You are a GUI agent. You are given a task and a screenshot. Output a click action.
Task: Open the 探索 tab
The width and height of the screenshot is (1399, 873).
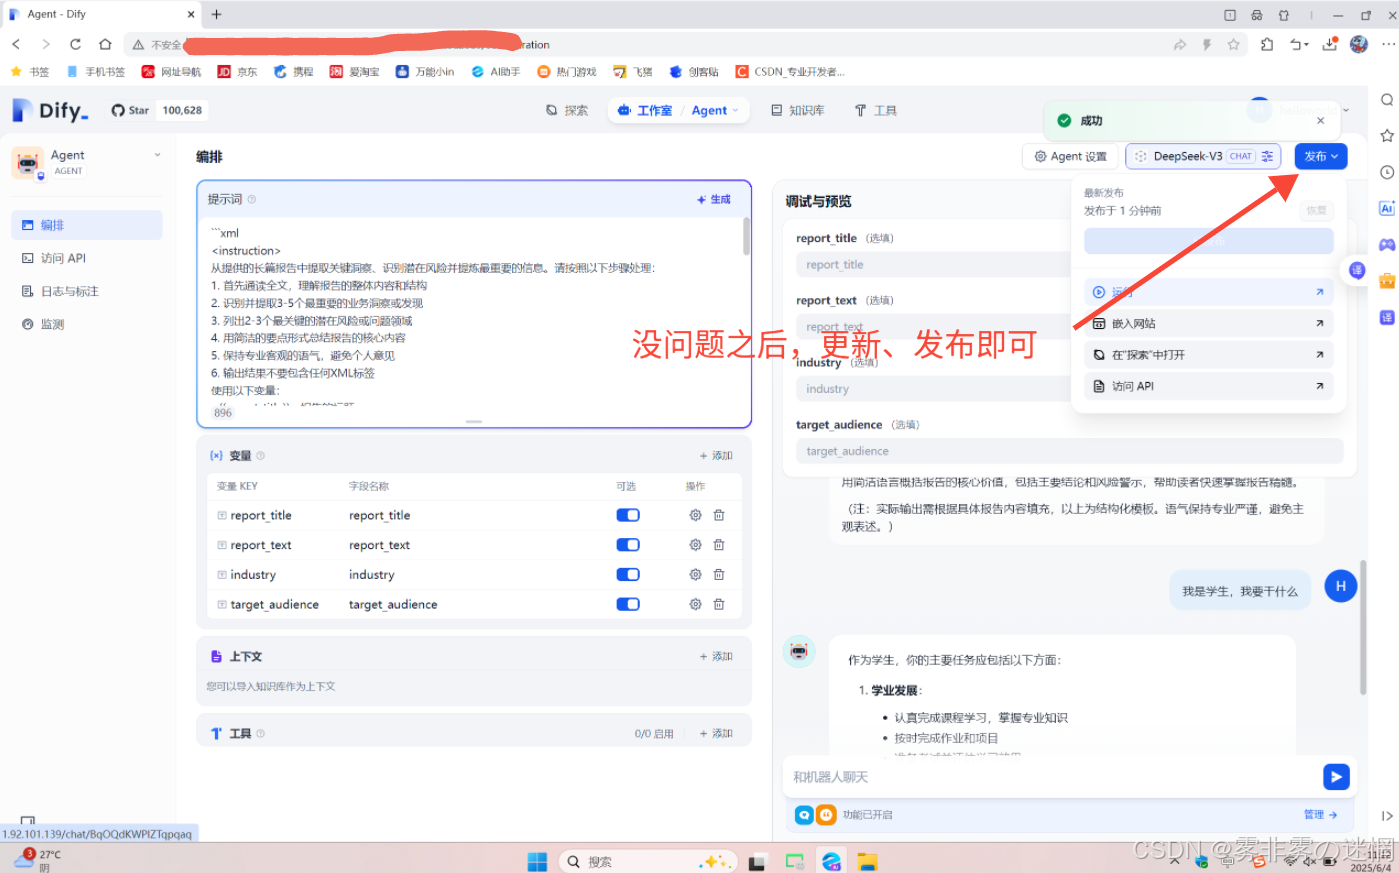tap(567, 110)
